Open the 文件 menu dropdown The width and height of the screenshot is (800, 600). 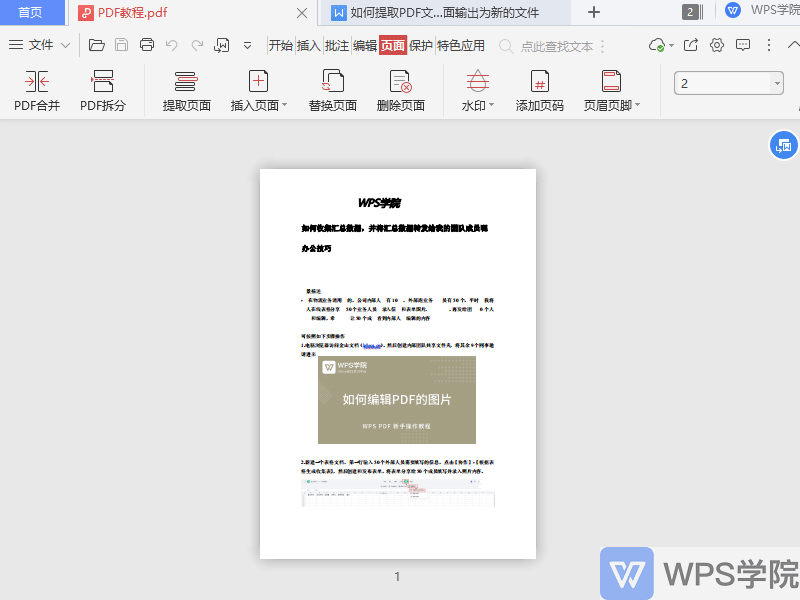[39, 45]
